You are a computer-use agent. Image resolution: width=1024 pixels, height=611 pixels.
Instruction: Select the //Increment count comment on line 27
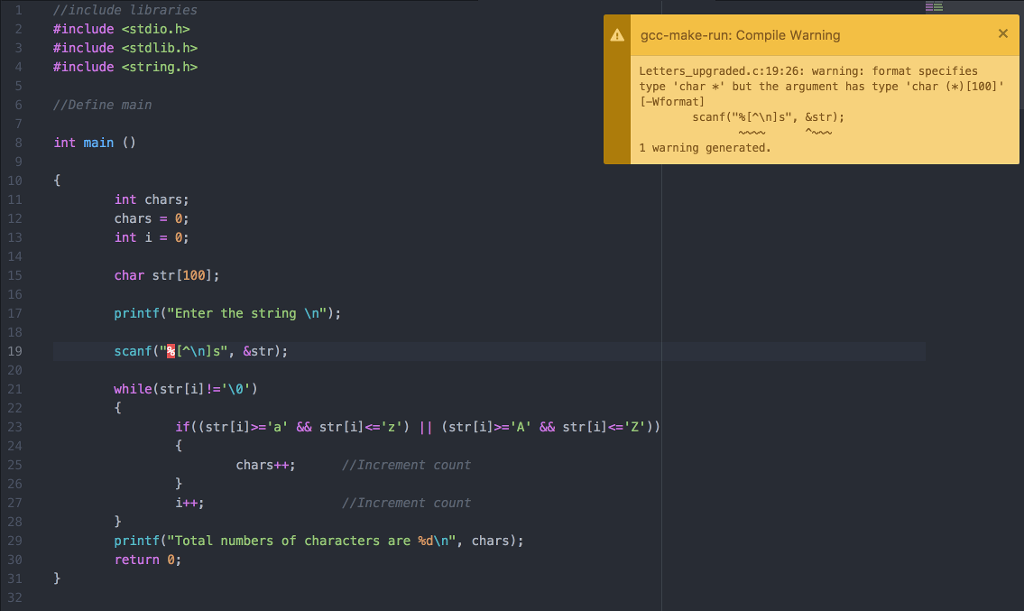[x=406, y=502]
